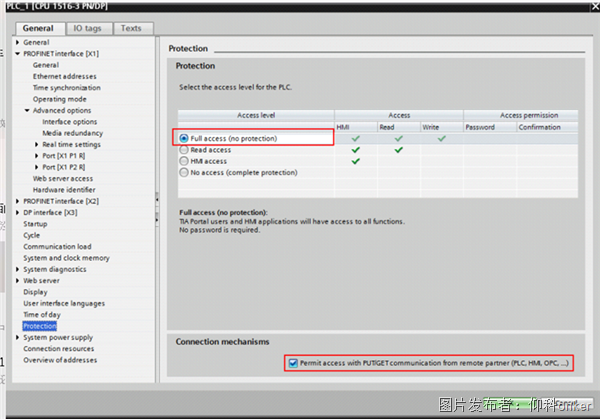Expand the General tree node arrow
600x419 pixels.
(18, 42)
